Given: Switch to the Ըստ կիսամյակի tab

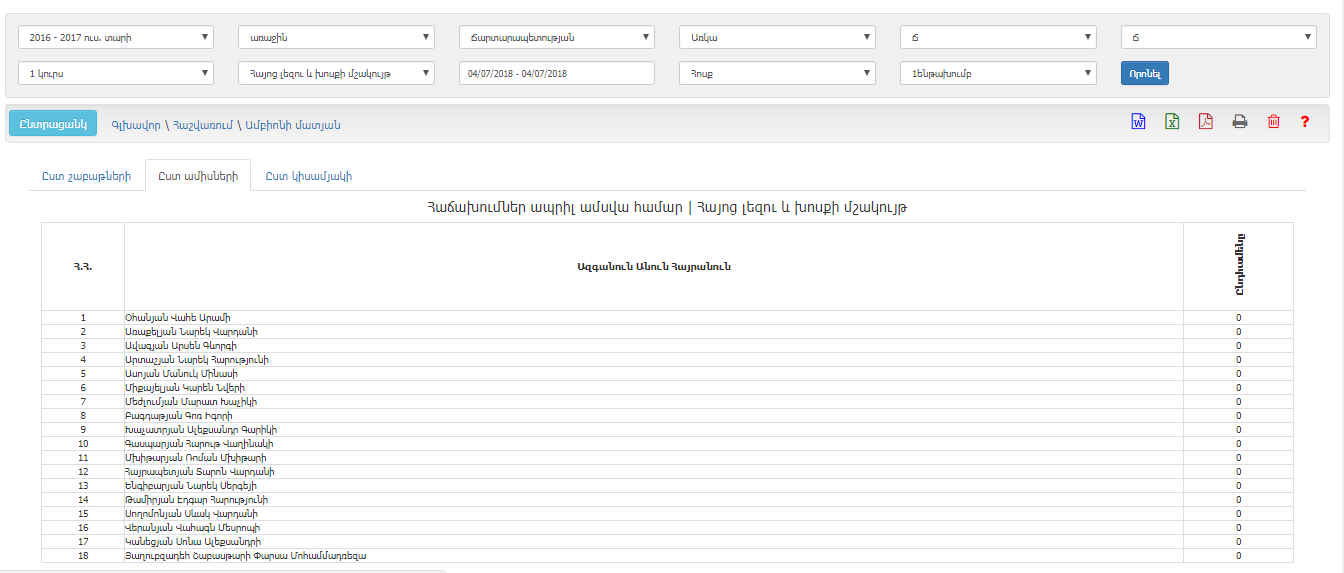Looking at the screenshot, I should click(308, 176).
